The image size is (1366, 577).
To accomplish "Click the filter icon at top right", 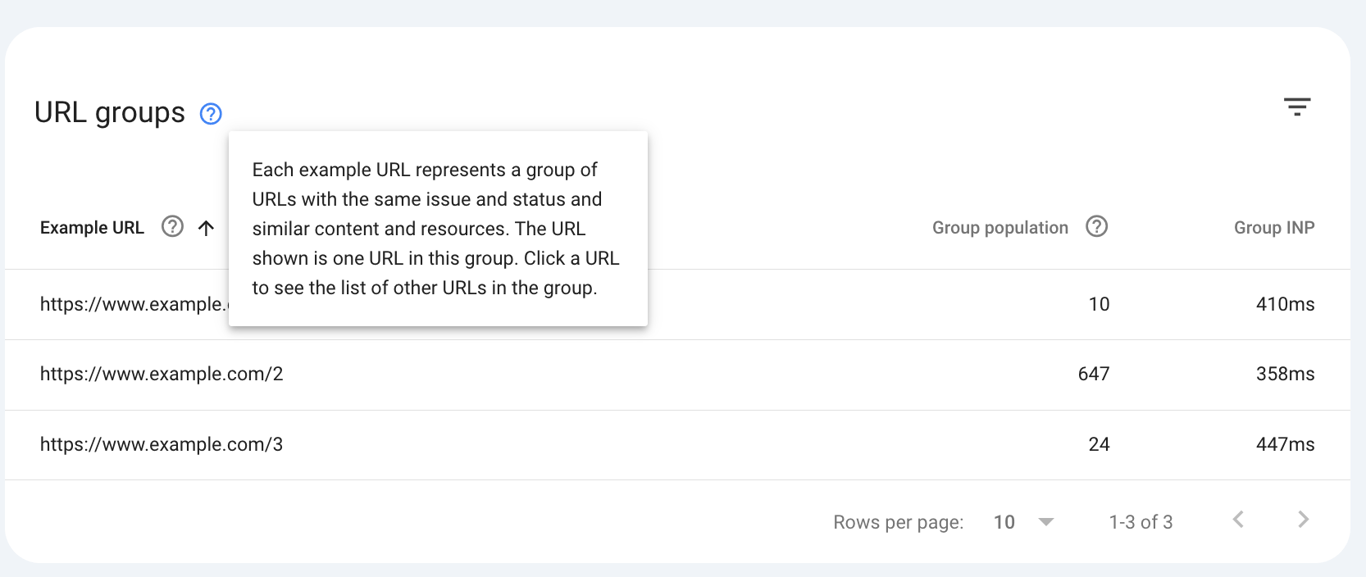I will coord(1297,106).
